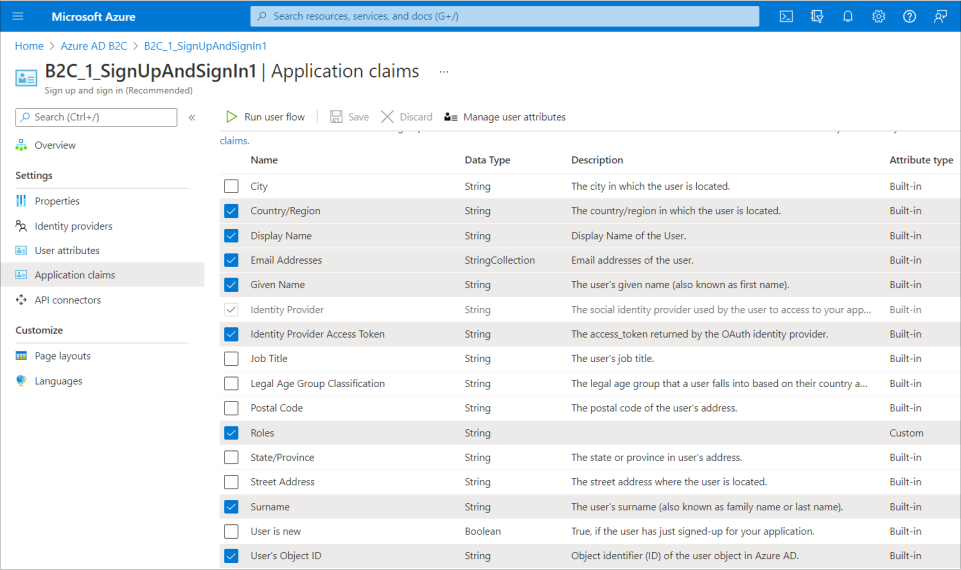Screen dimensions: 961x570
Task: Open the ellipsis more options menu
Action: [x=444, y=72]
